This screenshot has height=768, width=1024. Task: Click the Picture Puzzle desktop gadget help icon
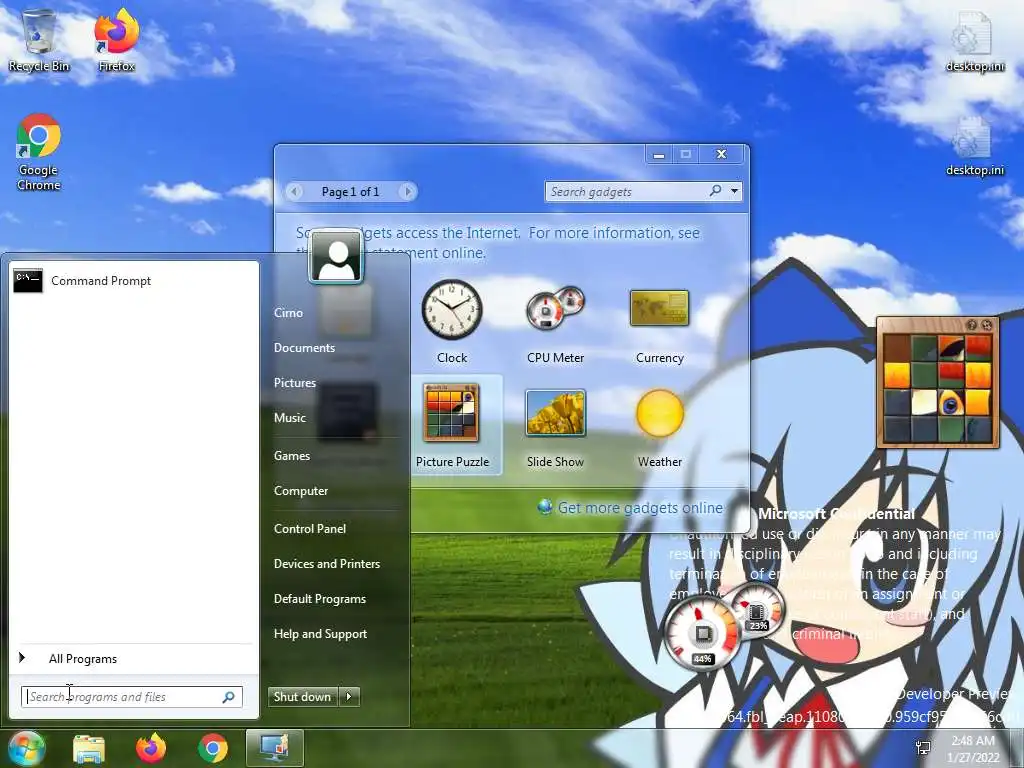click(x=972, y=325)
